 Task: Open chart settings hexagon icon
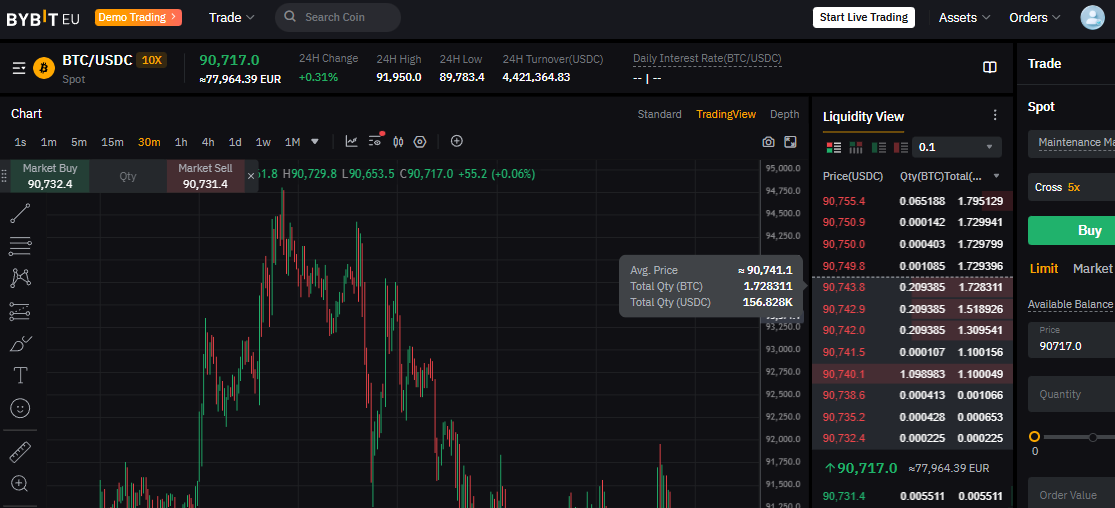(420, 142)
